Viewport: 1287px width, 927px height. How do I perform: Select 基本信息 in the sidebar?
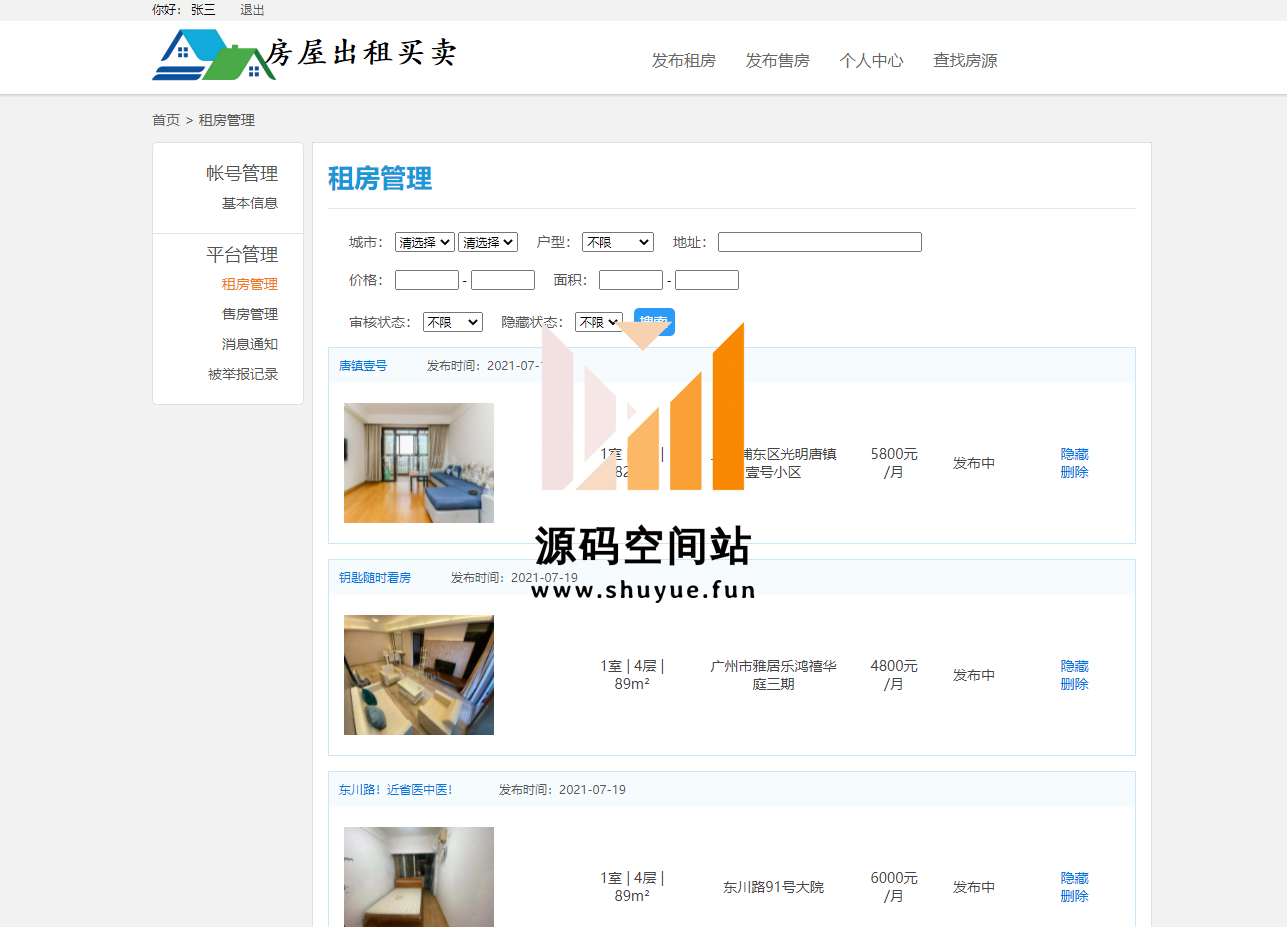click(250, 203)
